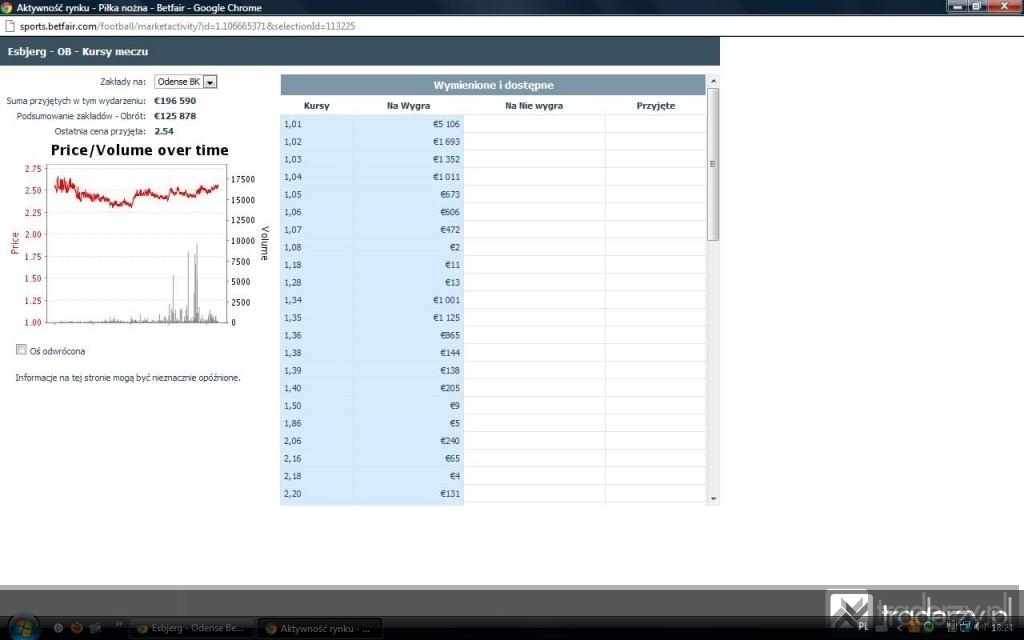Click the Chrome icon in the title bar
The height and width of the screenshot is (640, 1024).
tap(7, 8)
